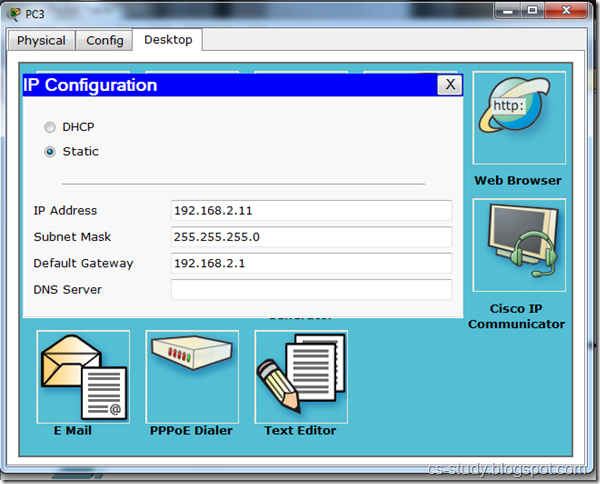
Task: Minimize the PC3 window
Action: [x=507, y=10]
